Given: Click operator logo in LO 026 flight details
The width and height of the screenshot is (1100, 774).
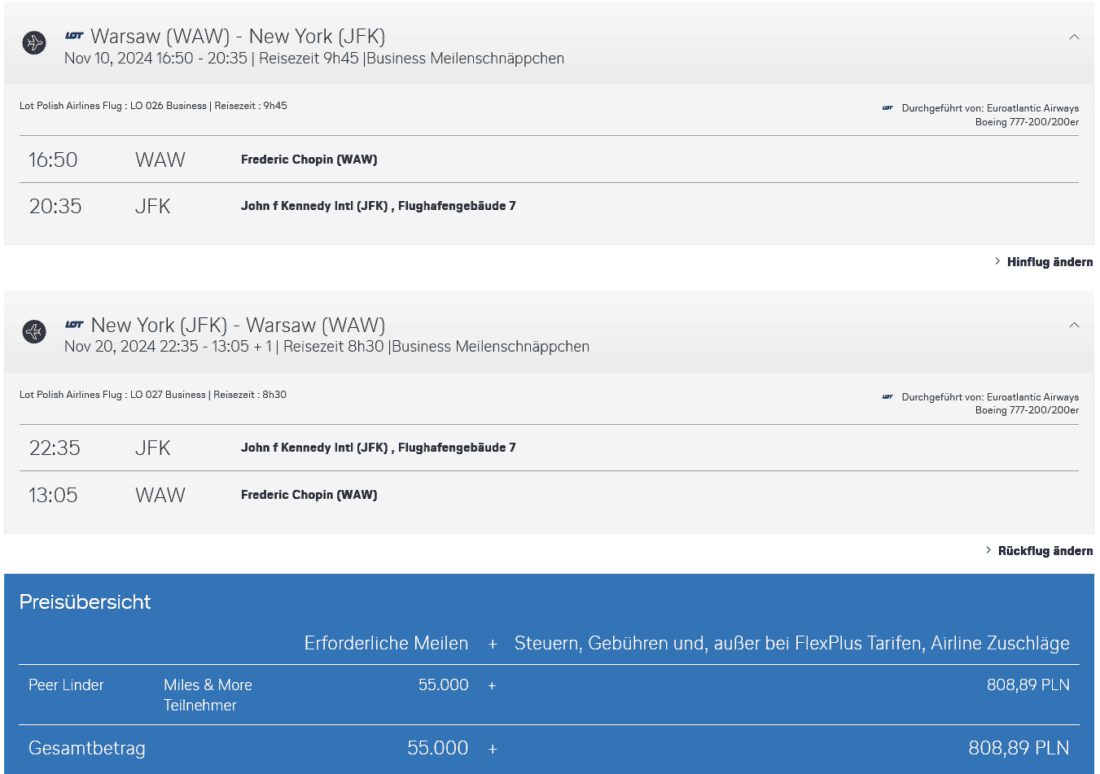Looking at the screenshot, I should tap(887, 107).
